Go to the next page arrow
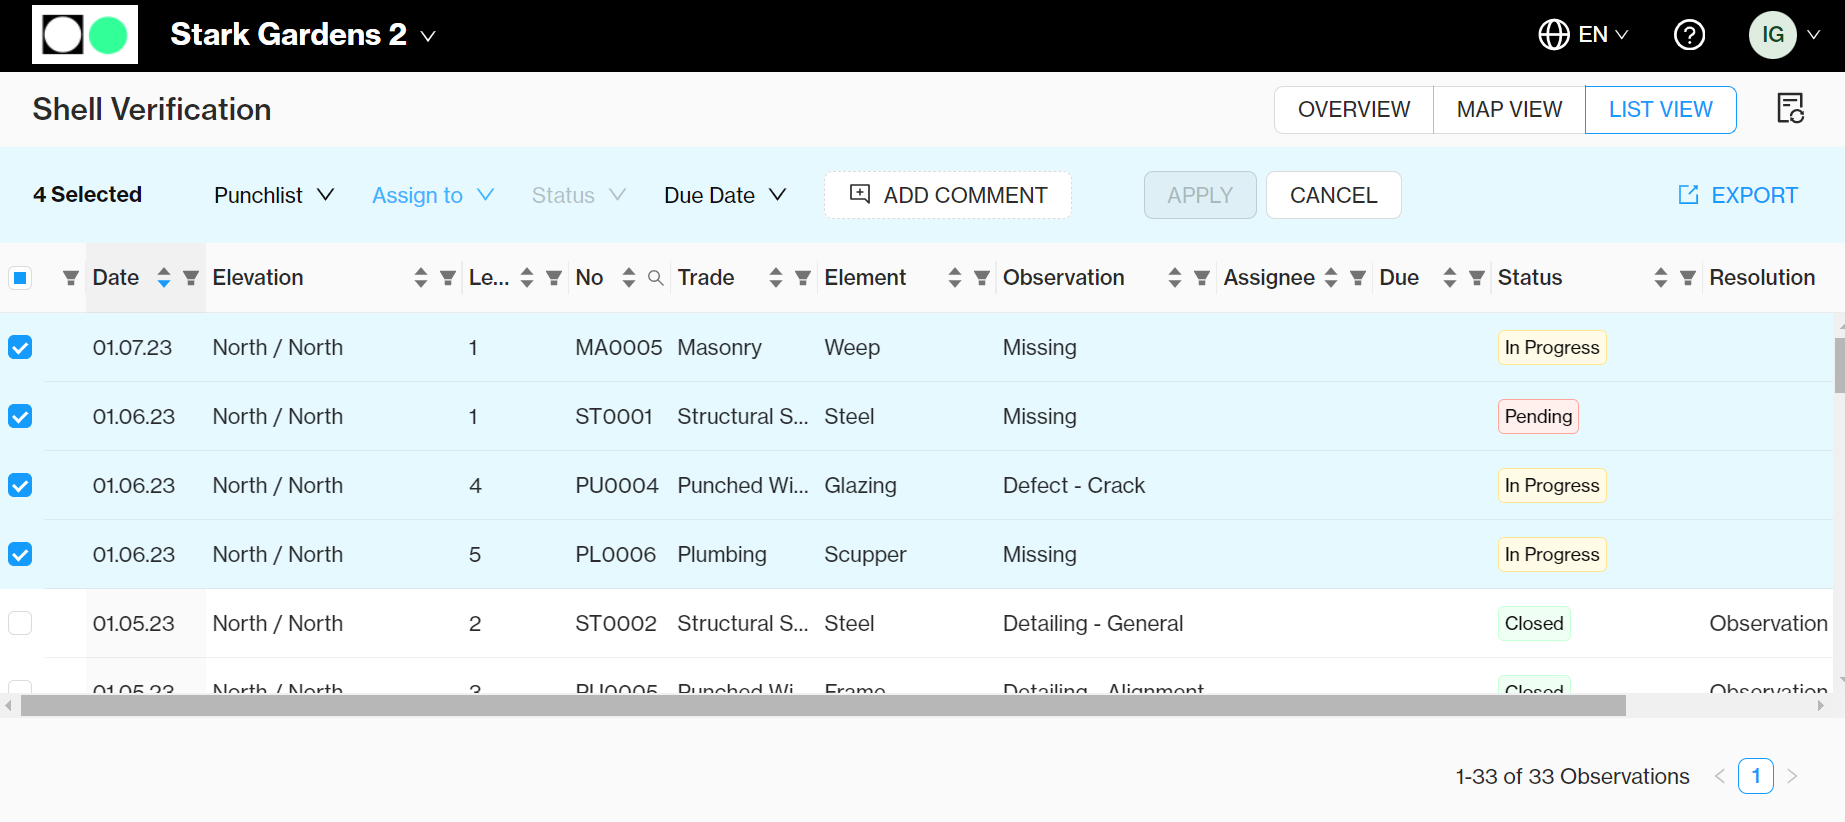The height and width of the screenshot is (822, 1845). point(1792,776)
